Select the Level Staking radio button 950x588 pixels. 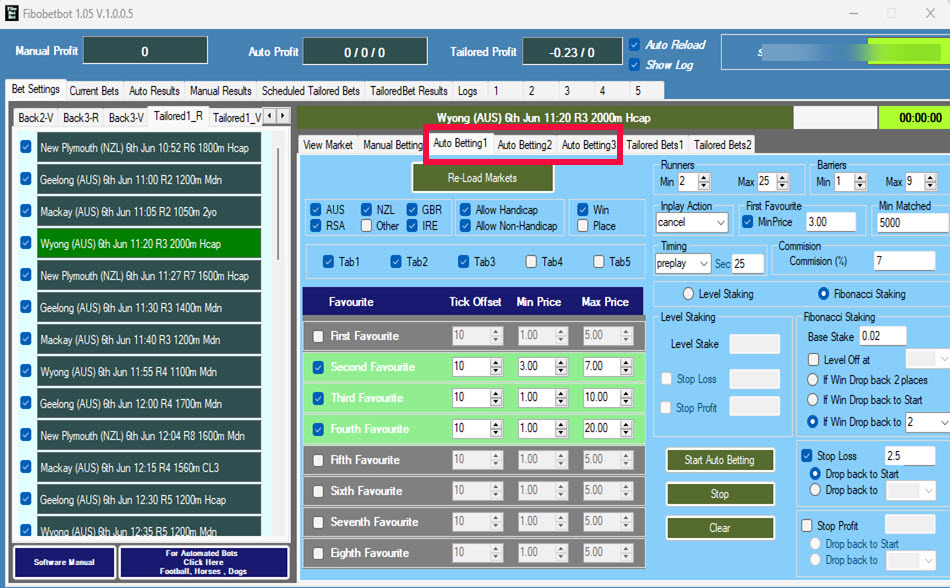tap(688, 294)
